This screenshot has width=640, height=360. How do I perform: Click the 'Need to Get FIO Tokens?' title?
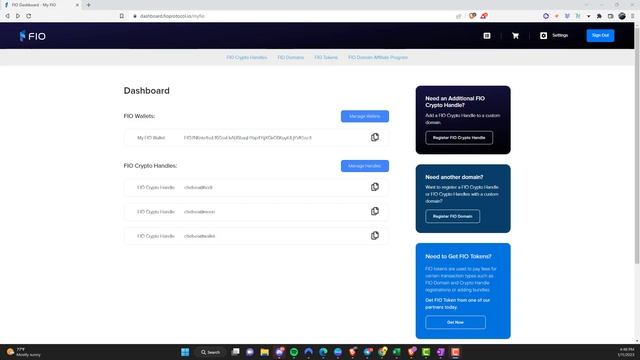(458, 256)
